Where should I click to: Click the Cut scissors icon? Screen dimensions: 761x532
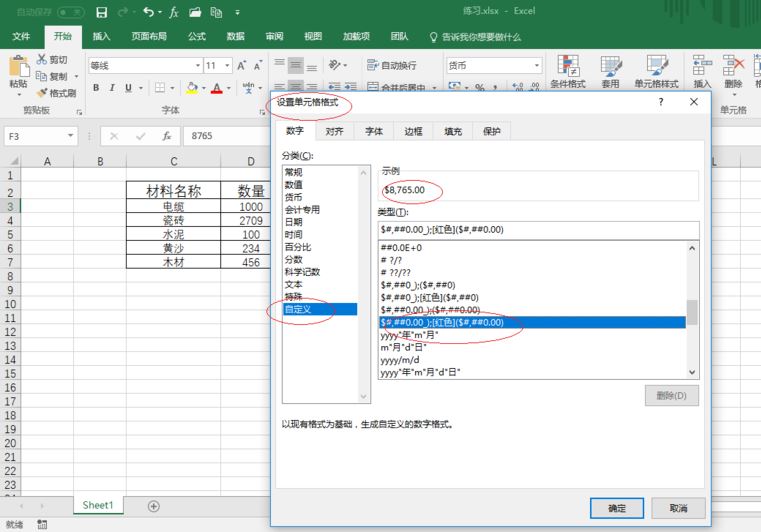(x=42, y=59)
